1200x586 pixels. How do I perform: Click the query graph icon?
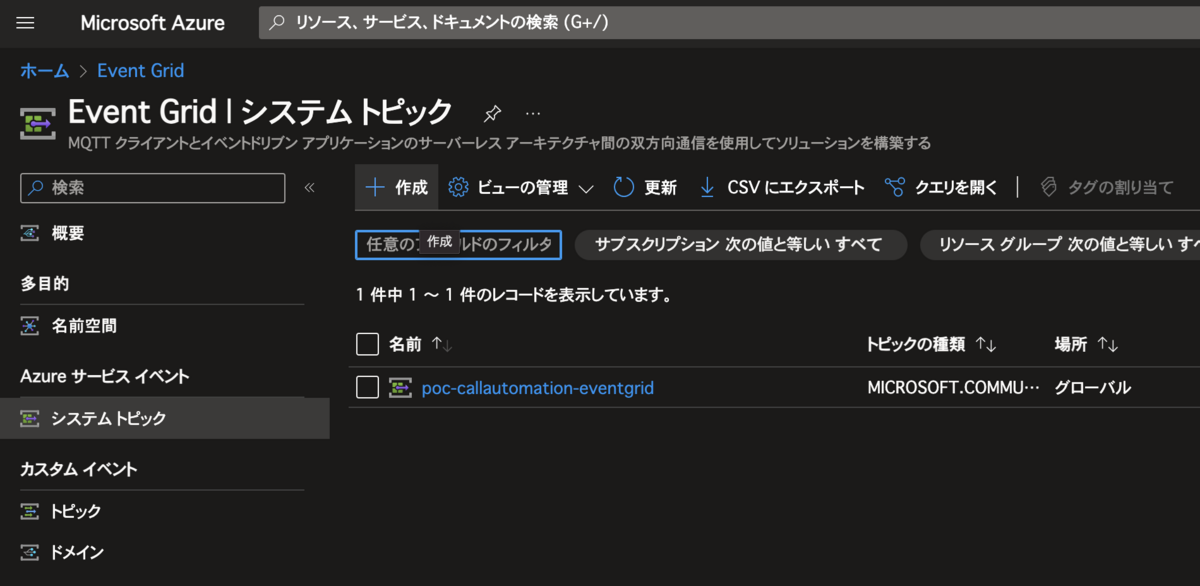[x=895, y=187]
